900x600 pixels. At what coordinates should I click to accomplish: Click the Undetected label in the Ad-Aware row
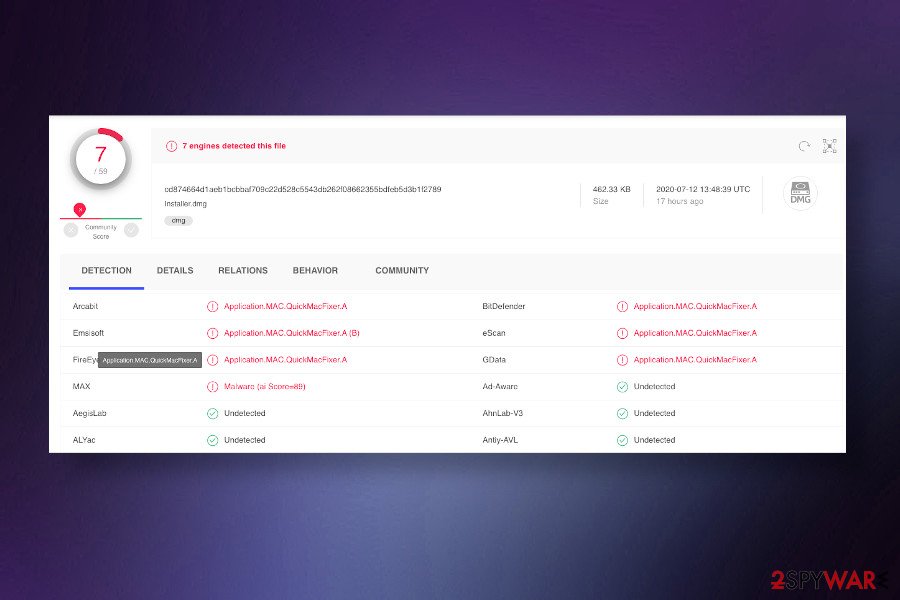point(654,386)
